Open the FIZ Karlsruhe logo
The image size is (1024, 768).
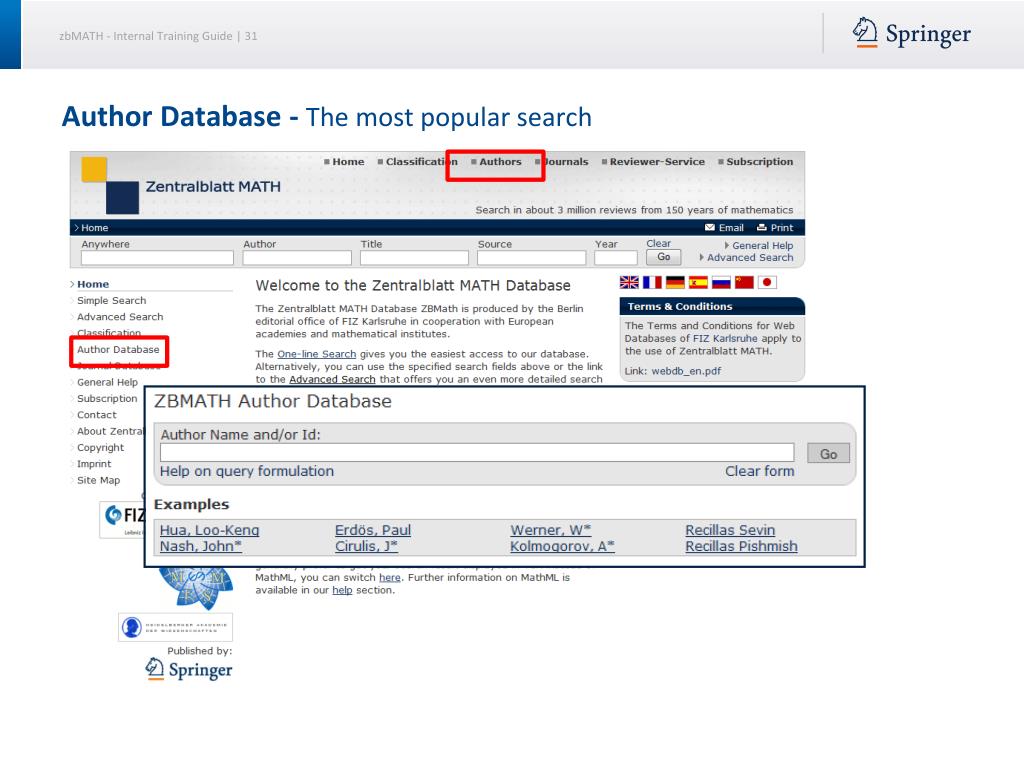tap(123, 519)
